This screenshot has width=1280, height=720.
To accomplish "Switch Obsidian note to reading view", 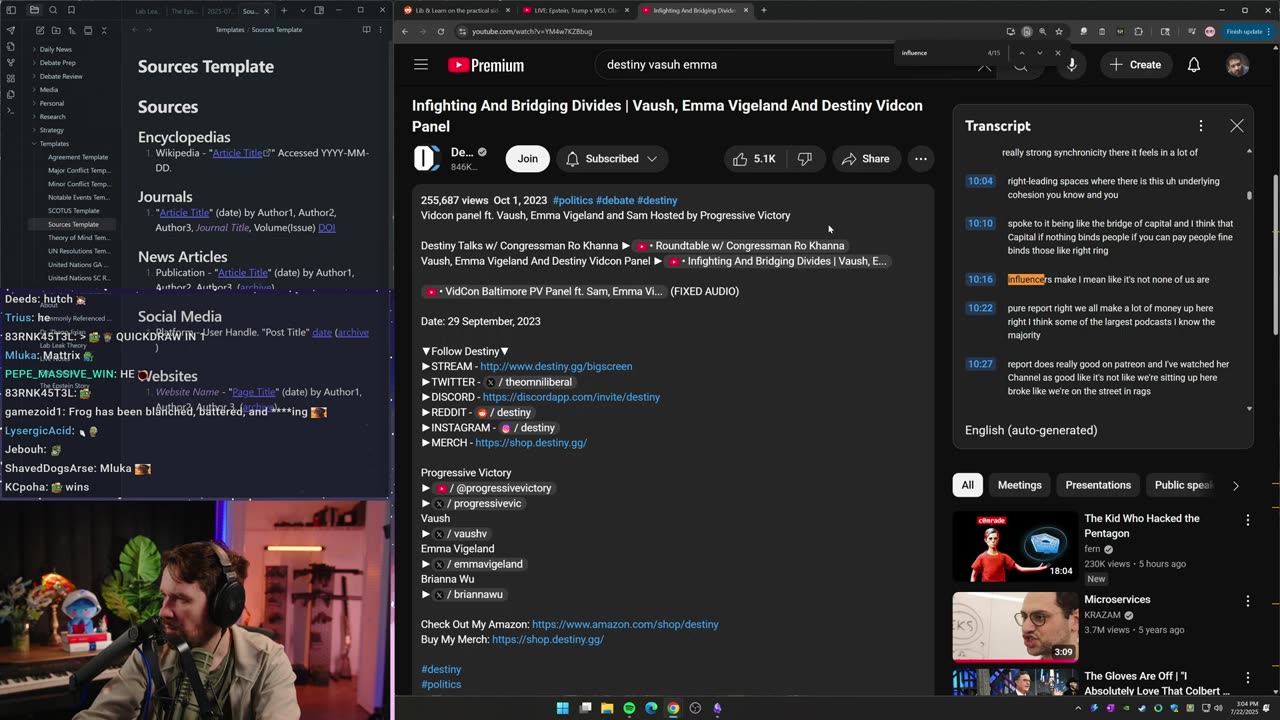I will (x=366, y=30).
